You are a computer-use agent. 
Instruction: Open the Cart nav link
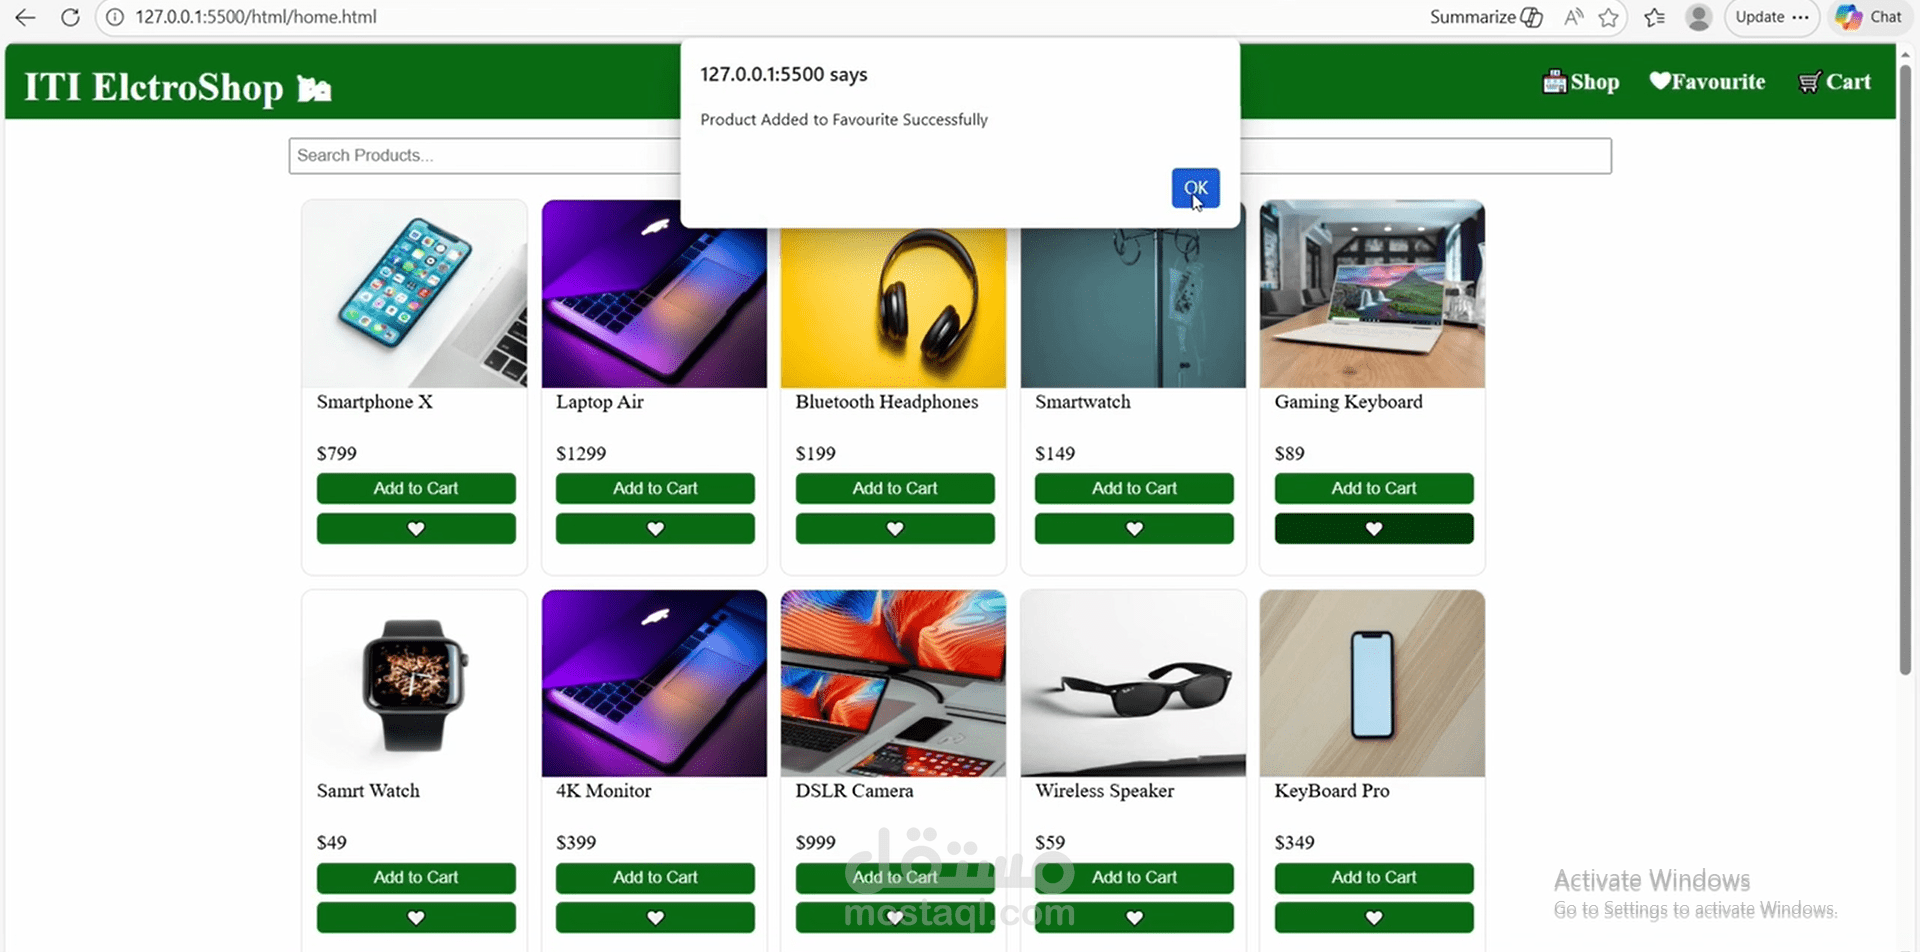pos(1834,82)
